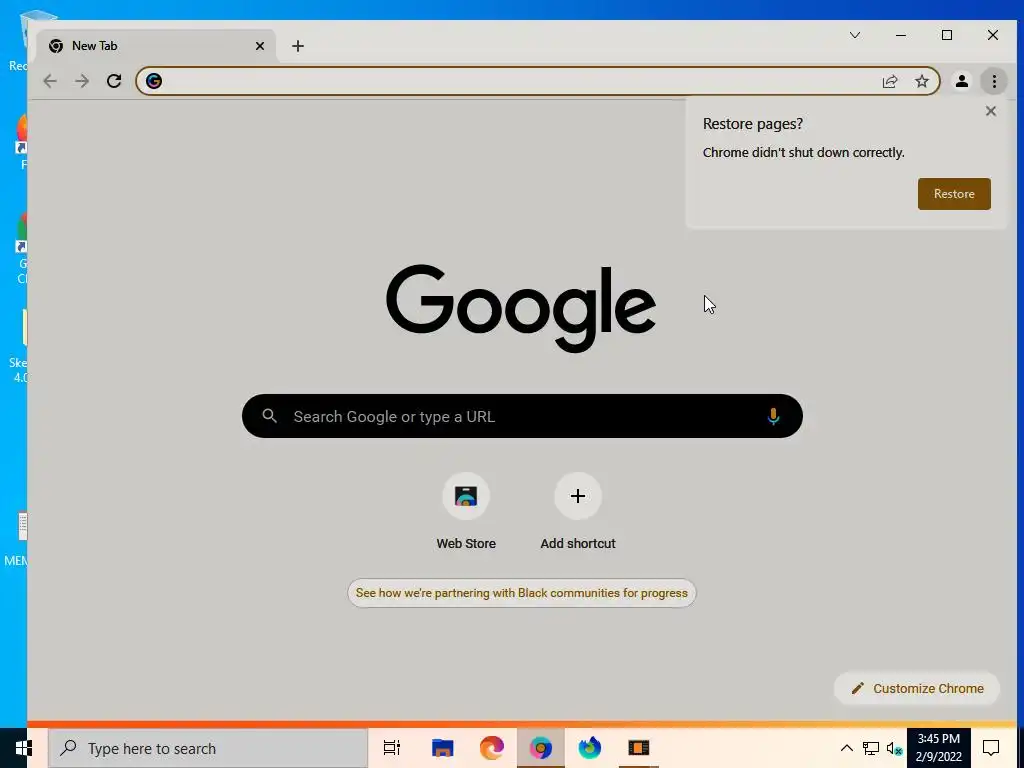Open Task View on the taskbar
The width and height of the screenshot is (1024, 768).
pyautogui.click(x=392, y=748)
